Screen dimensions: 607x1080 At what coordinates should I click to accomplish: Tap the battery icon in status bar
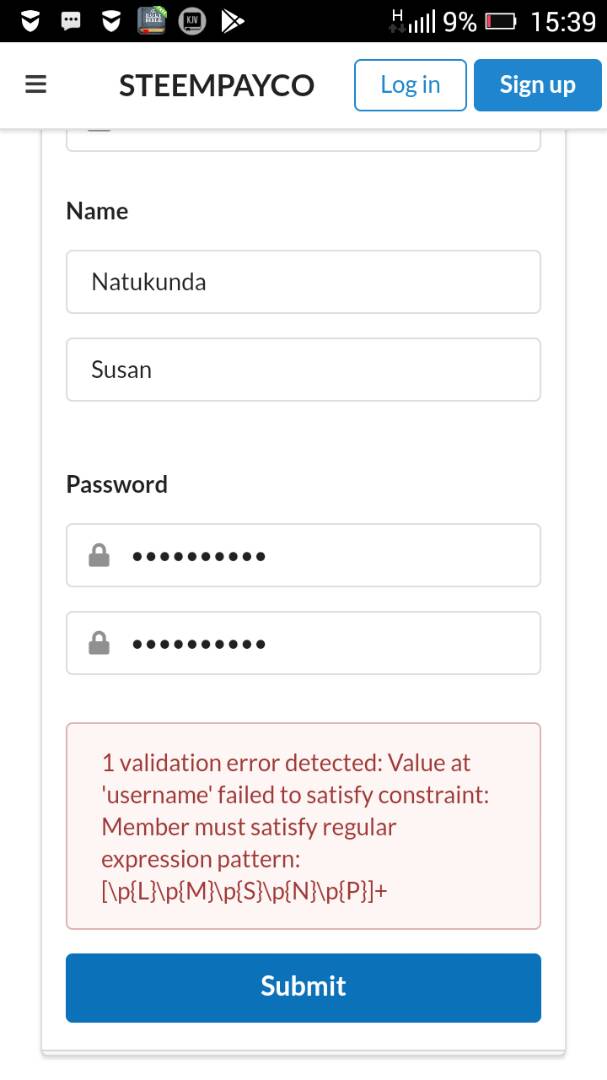[500, 21]
